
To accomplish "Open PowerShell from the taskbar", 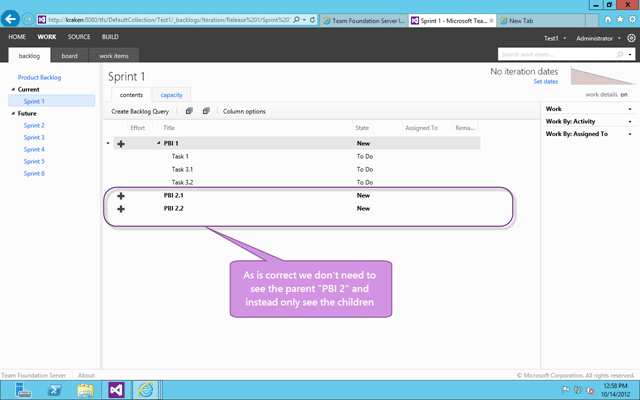I will click(x=55, y=390).
